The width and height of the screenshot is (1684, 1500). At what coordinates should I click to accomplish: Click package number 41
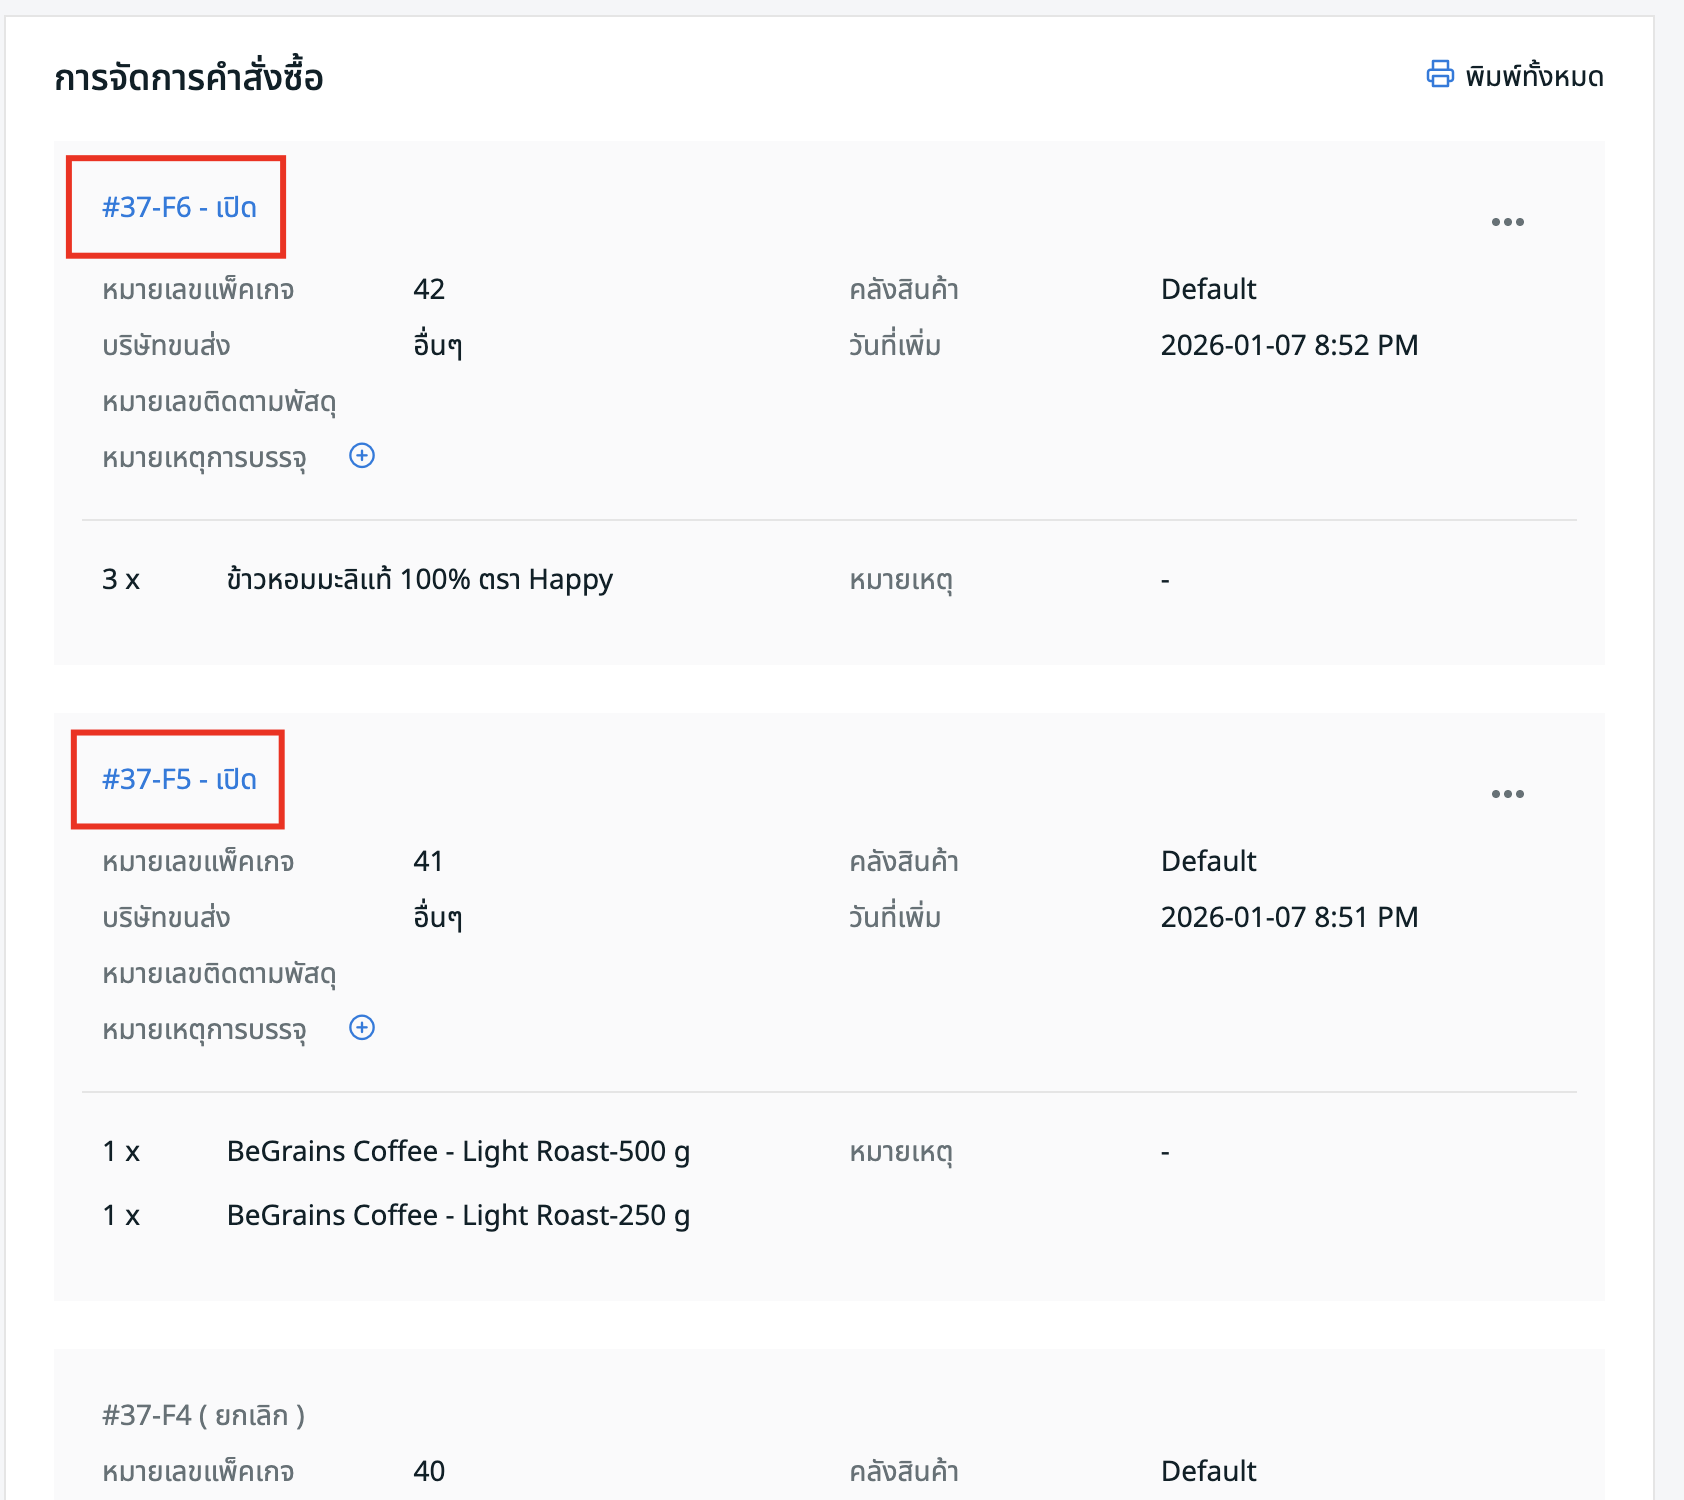[428, 862]
